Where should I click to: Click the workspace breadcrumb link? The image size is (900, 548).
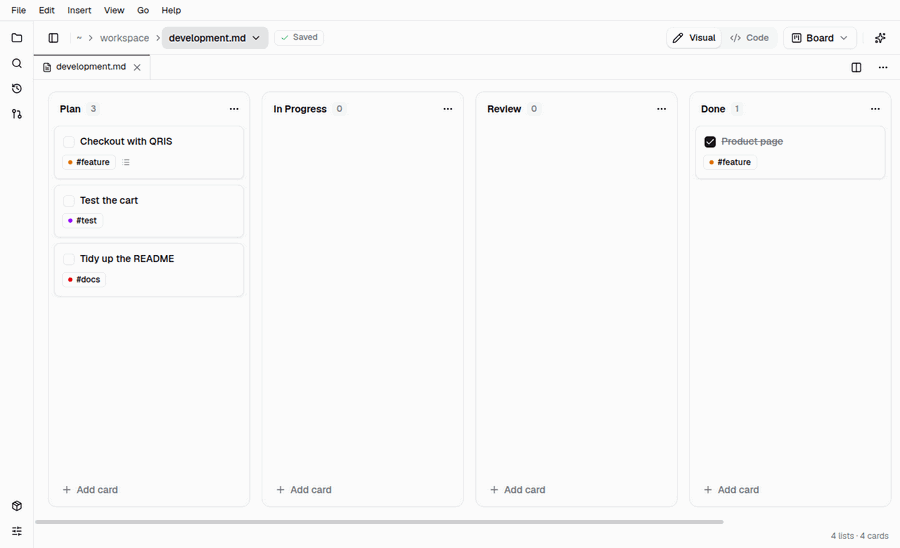125,38
